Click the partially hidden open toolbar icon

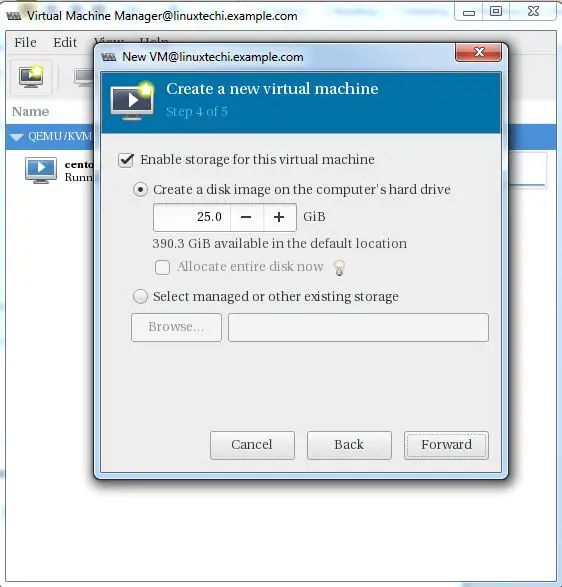point(84,77)
